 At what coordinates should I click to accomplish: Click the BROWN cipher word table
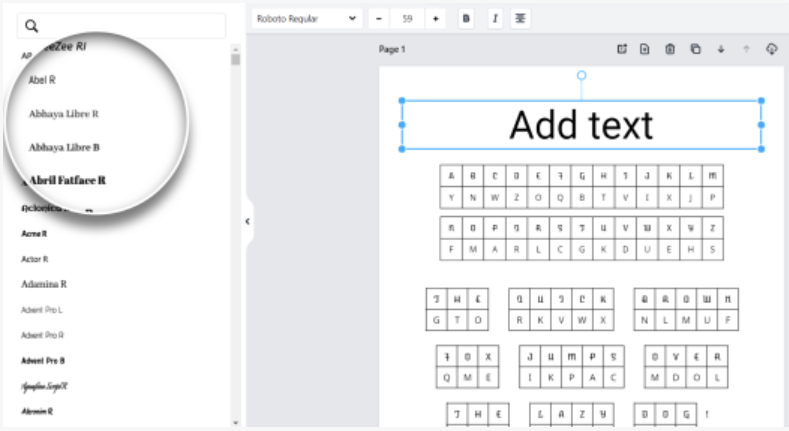[x=686, y=309]
